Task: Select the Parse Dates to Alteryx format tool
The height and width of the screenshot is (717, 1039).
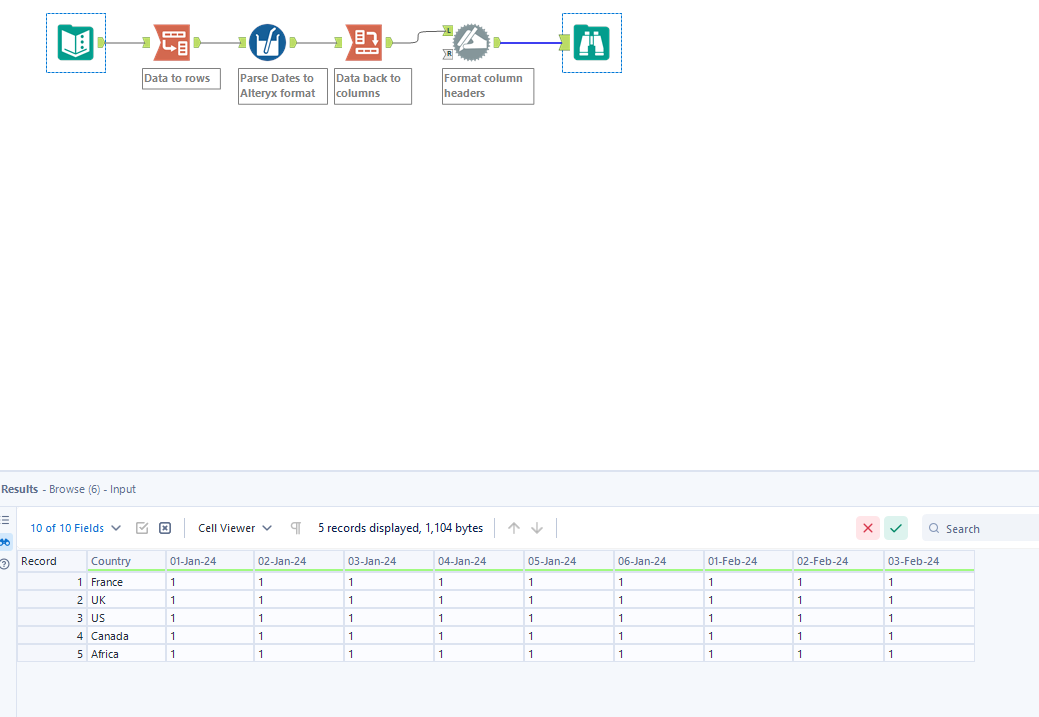Action: click(x=267, y=42)
